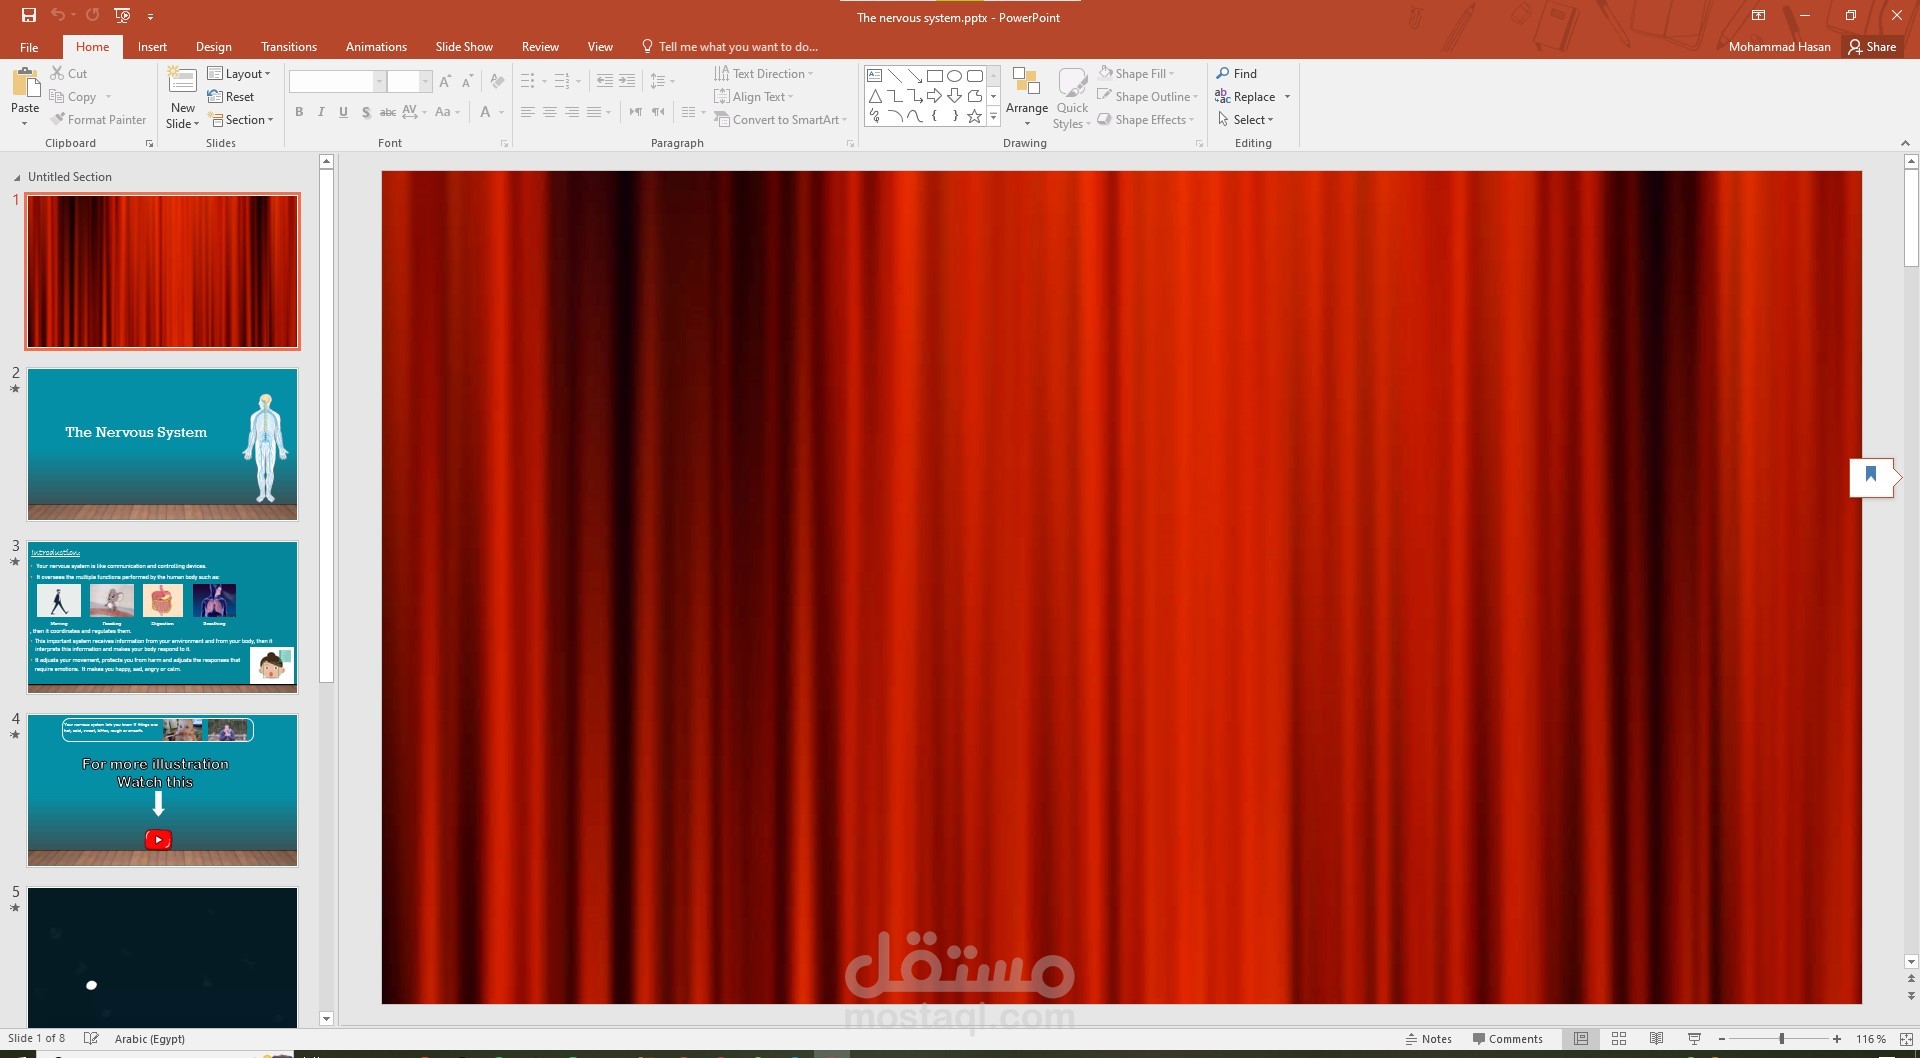Open Arrange objects menu
The image size is (1920, 1058).
pyautogui.click(x=1027, y=97)
